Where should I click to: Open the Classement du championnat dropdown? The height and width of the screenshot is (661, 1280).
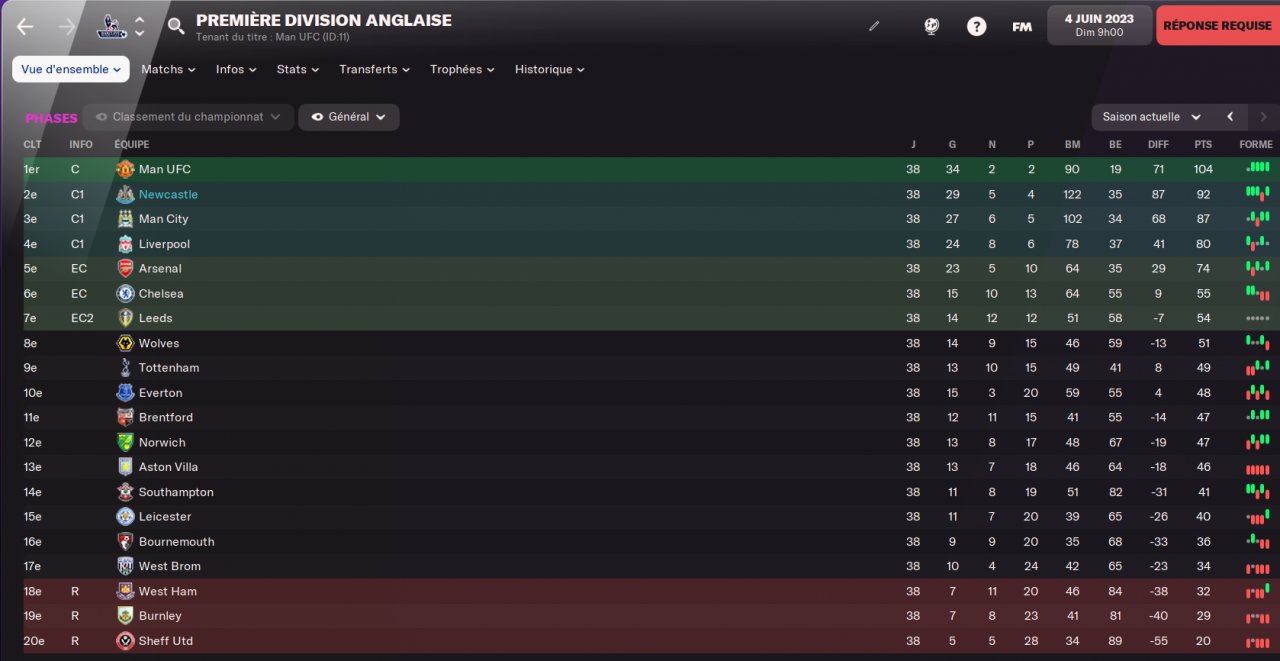188,117
